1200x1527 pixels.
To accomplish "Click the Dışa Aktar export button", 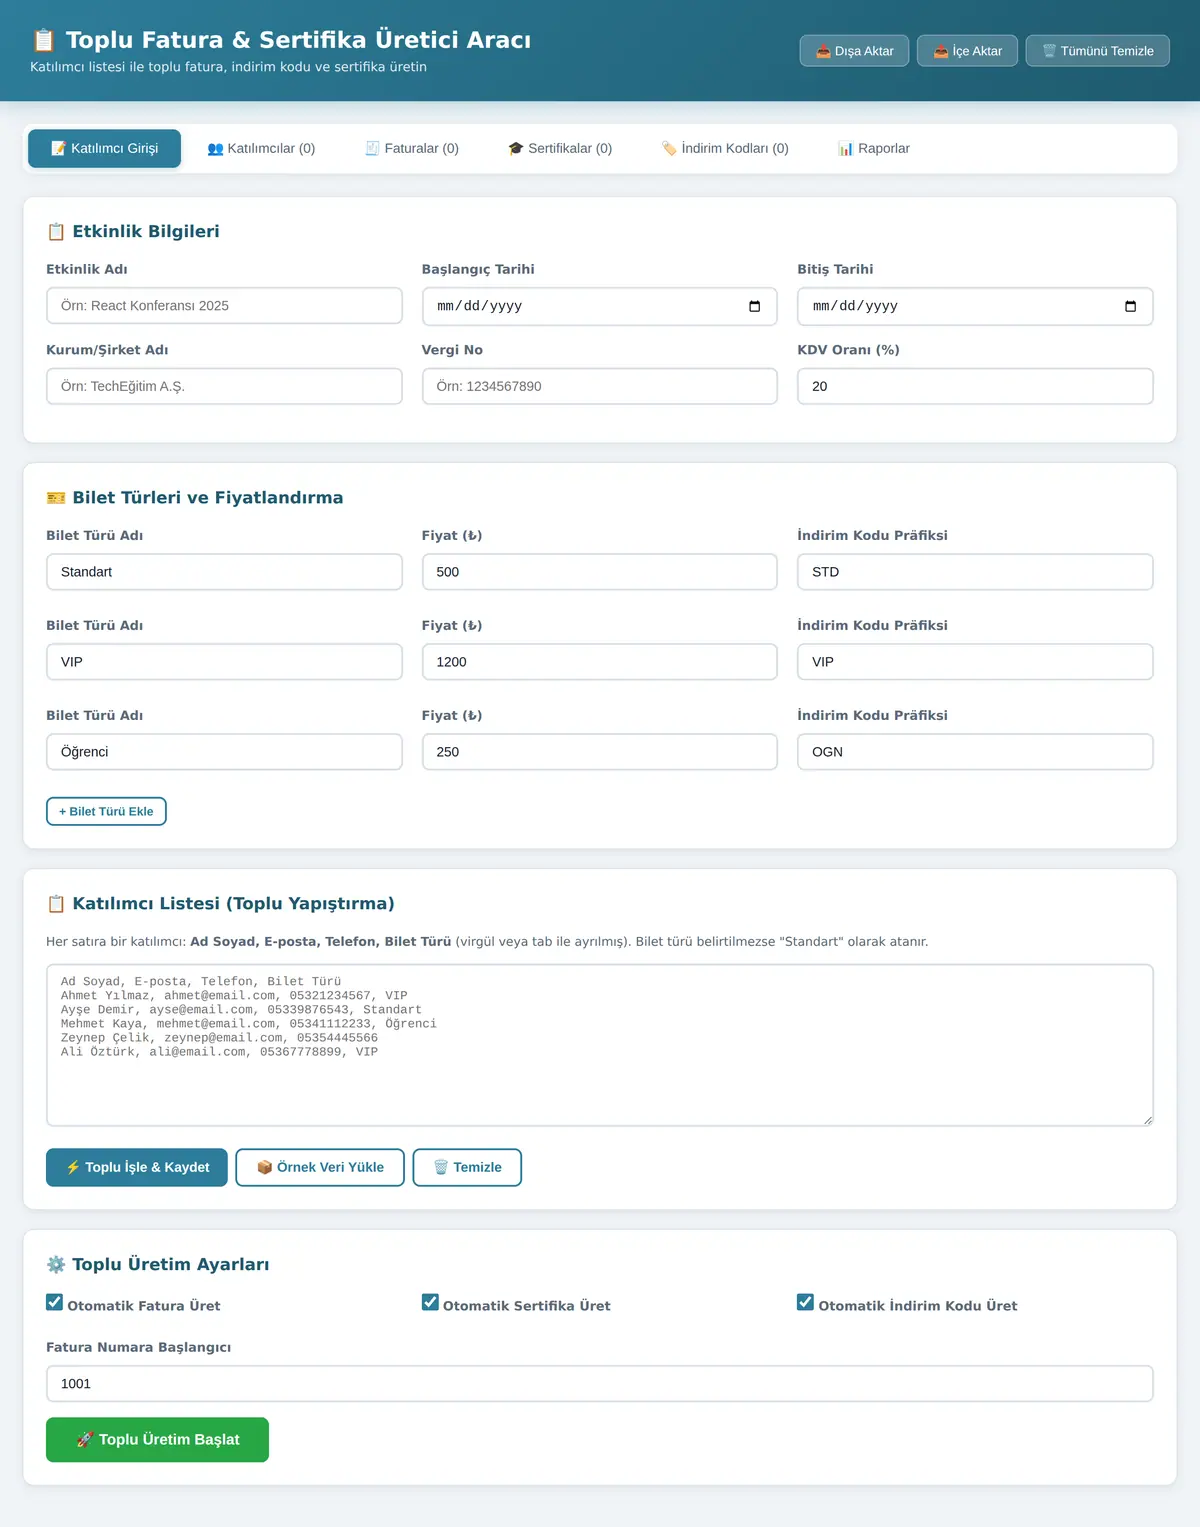I will point(855,51).
